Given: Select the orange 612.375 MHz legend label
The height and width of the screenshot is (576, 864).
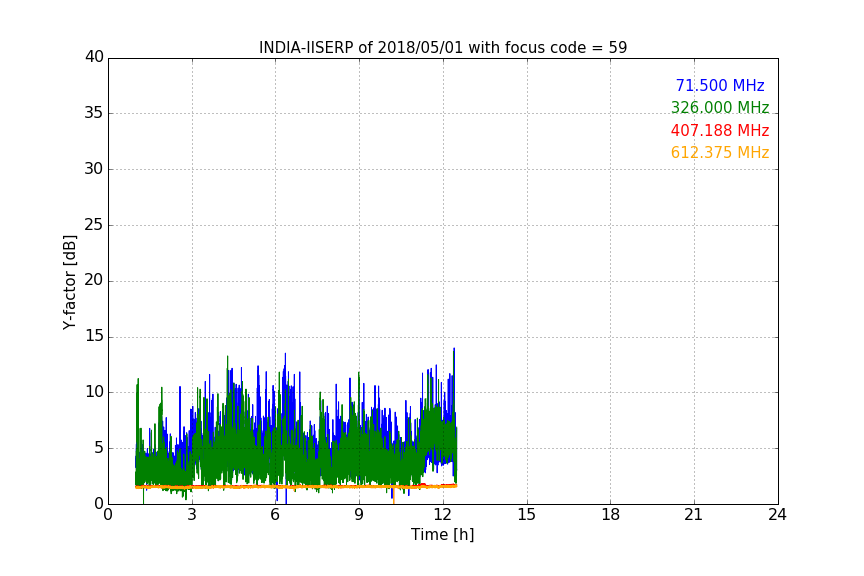Looking at the screenshot, I should coord(720,153).
